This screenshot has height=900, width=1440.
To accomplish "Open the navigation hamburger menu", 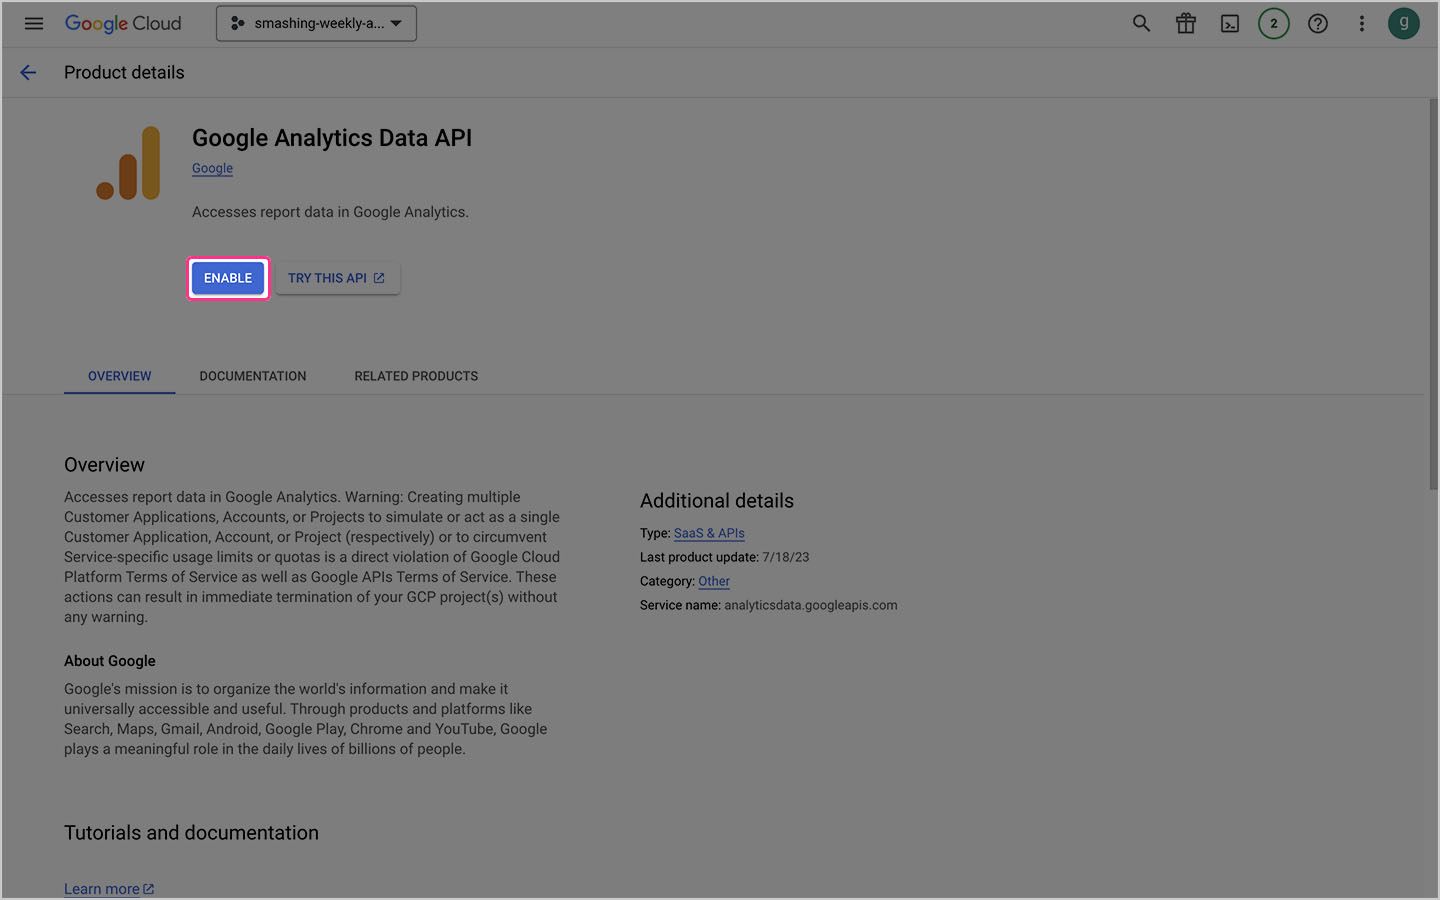I will [x=33, y=23].
